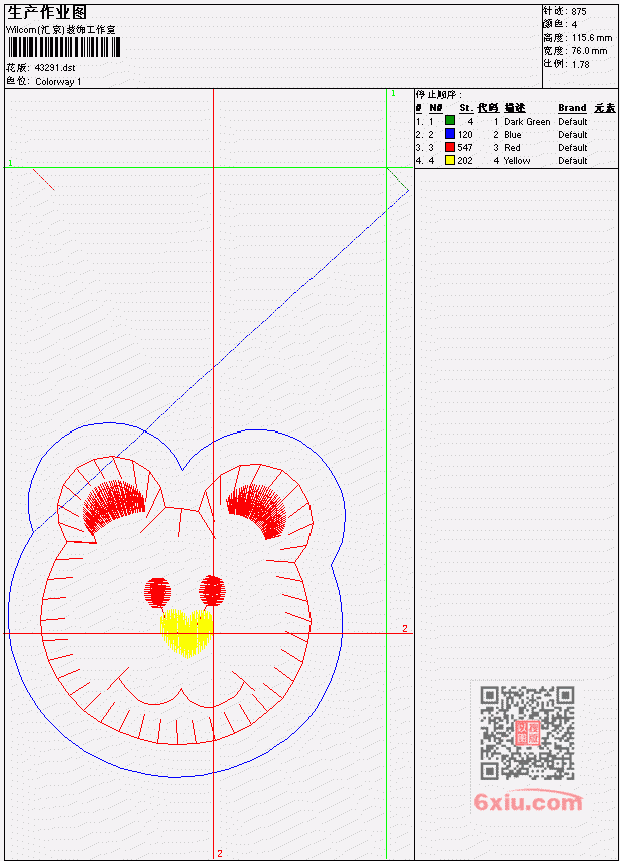The width and height of the screenshot is (620, 861).
Task: Click the Red color swatch in row 3
Action: click(450, 147)
